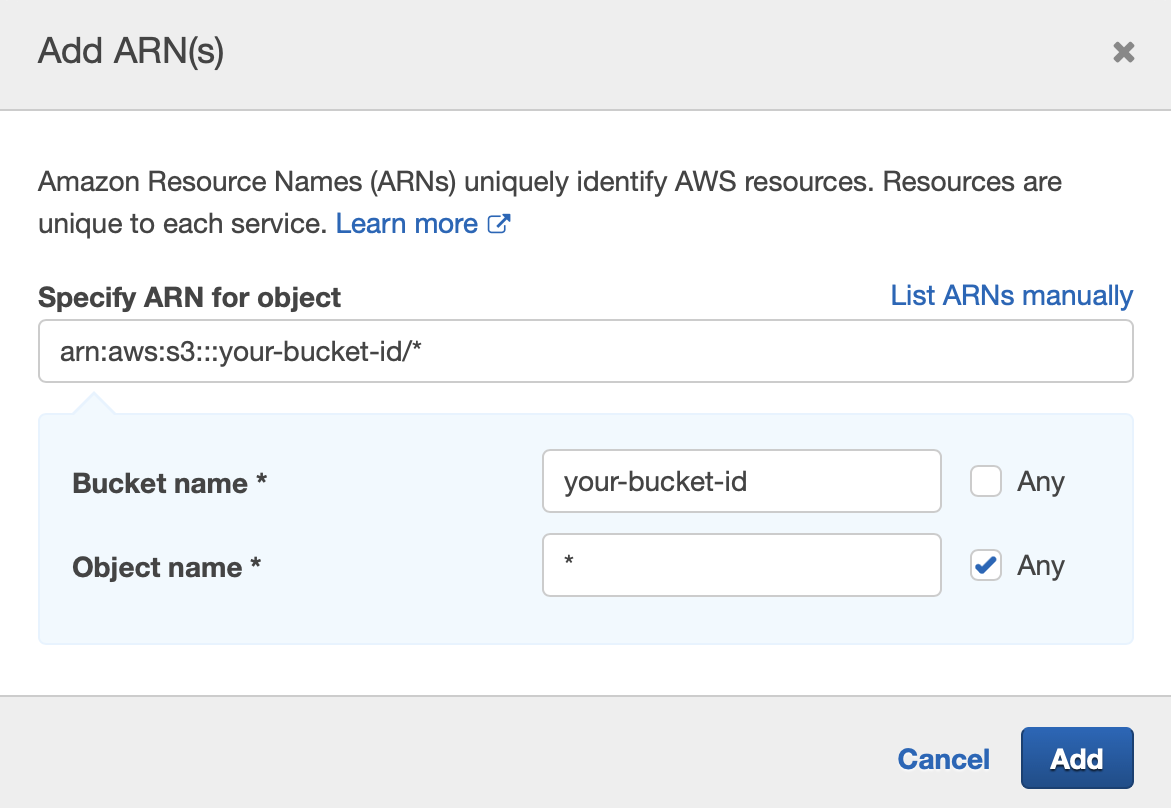The width and height of the screenshot is (1171, 808).
Task: Click the Specify ARN for object heading
Action: click(189, 298)
